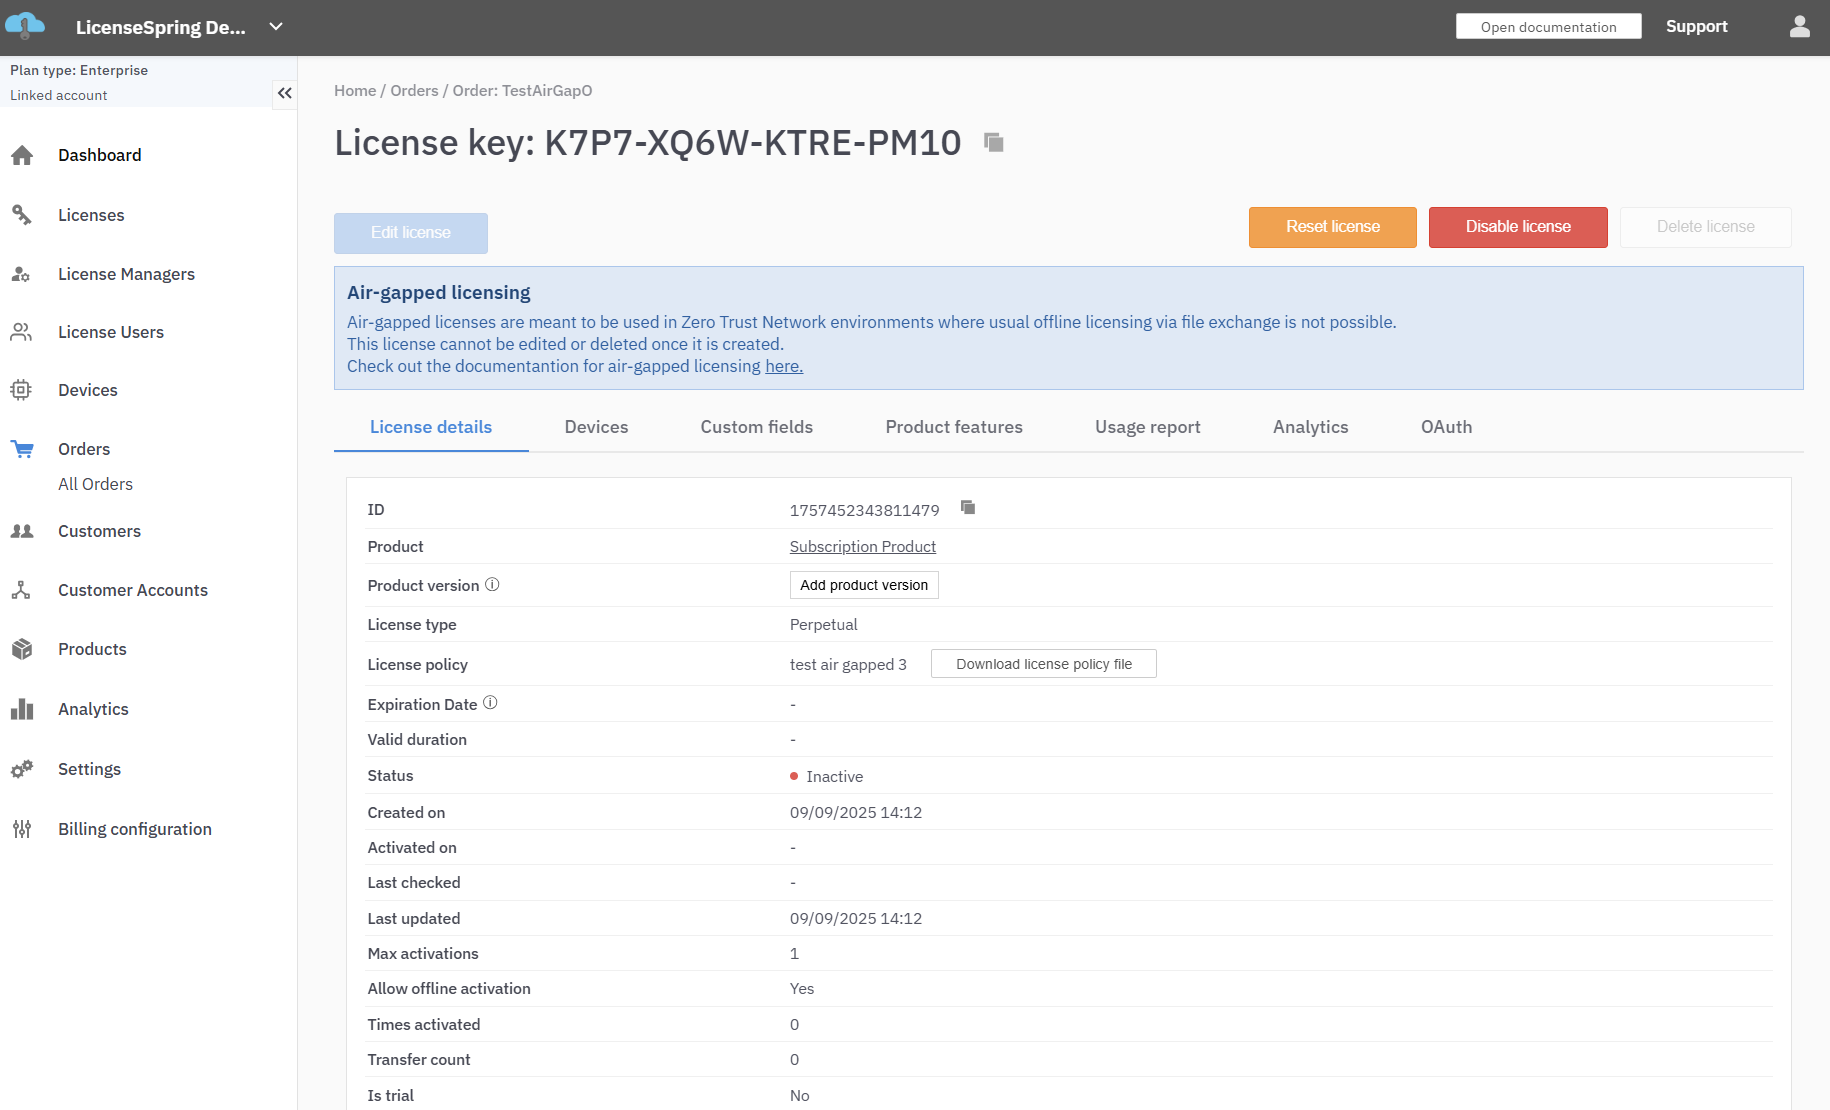Click the Billing configuration sliders icon
Image resolution: width=1830 pixels, height=1110 pixels.
[x=22, y=829]
